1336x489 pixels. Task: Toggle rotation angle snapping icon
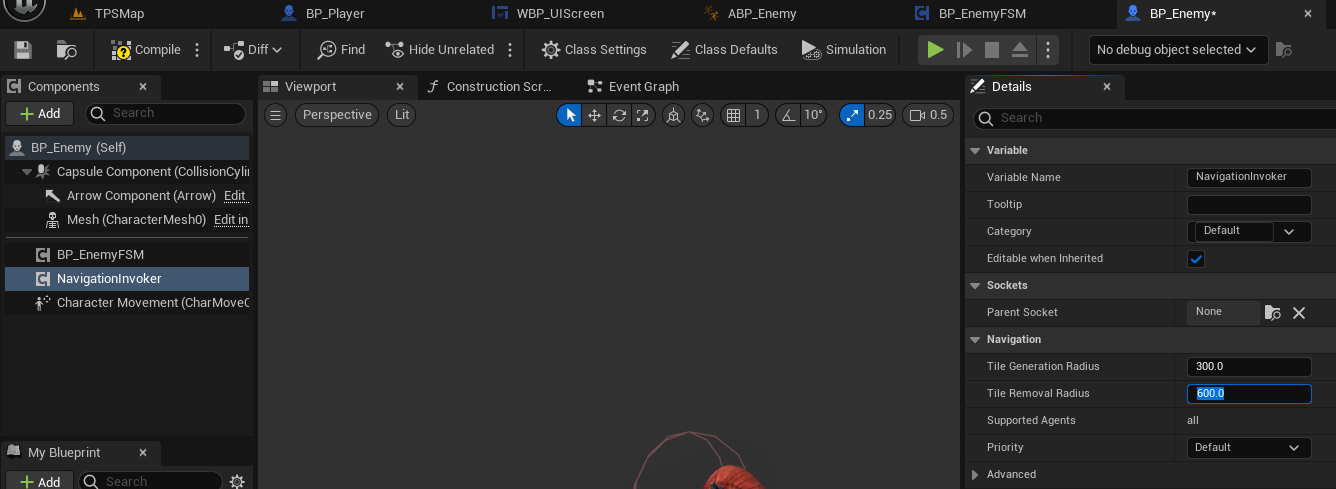(x=788, y=115)
